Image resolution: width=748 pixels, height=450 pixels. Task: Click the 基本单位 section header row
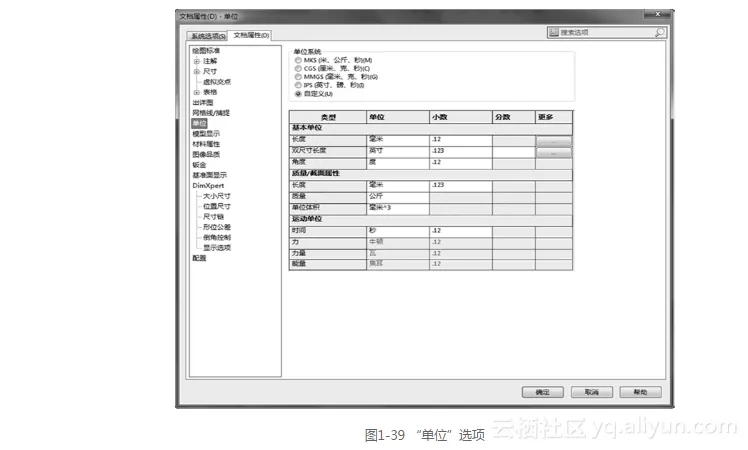point(431,128)
